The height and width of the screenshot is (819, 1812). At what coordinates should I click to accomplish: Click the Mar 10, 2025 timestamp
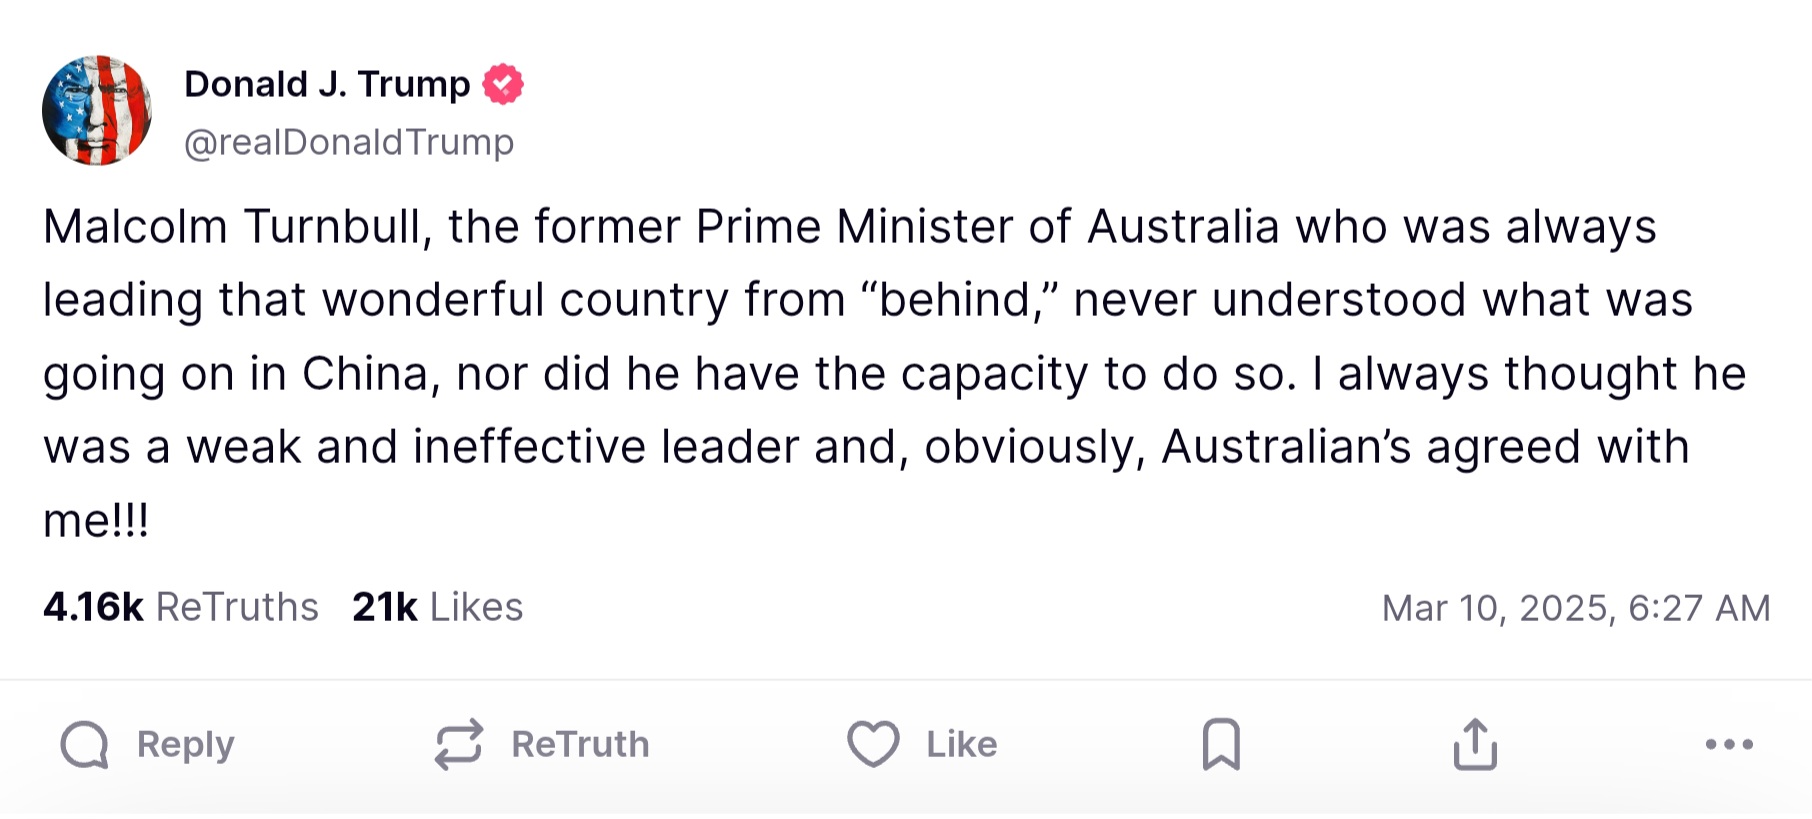pos(1575,608)
